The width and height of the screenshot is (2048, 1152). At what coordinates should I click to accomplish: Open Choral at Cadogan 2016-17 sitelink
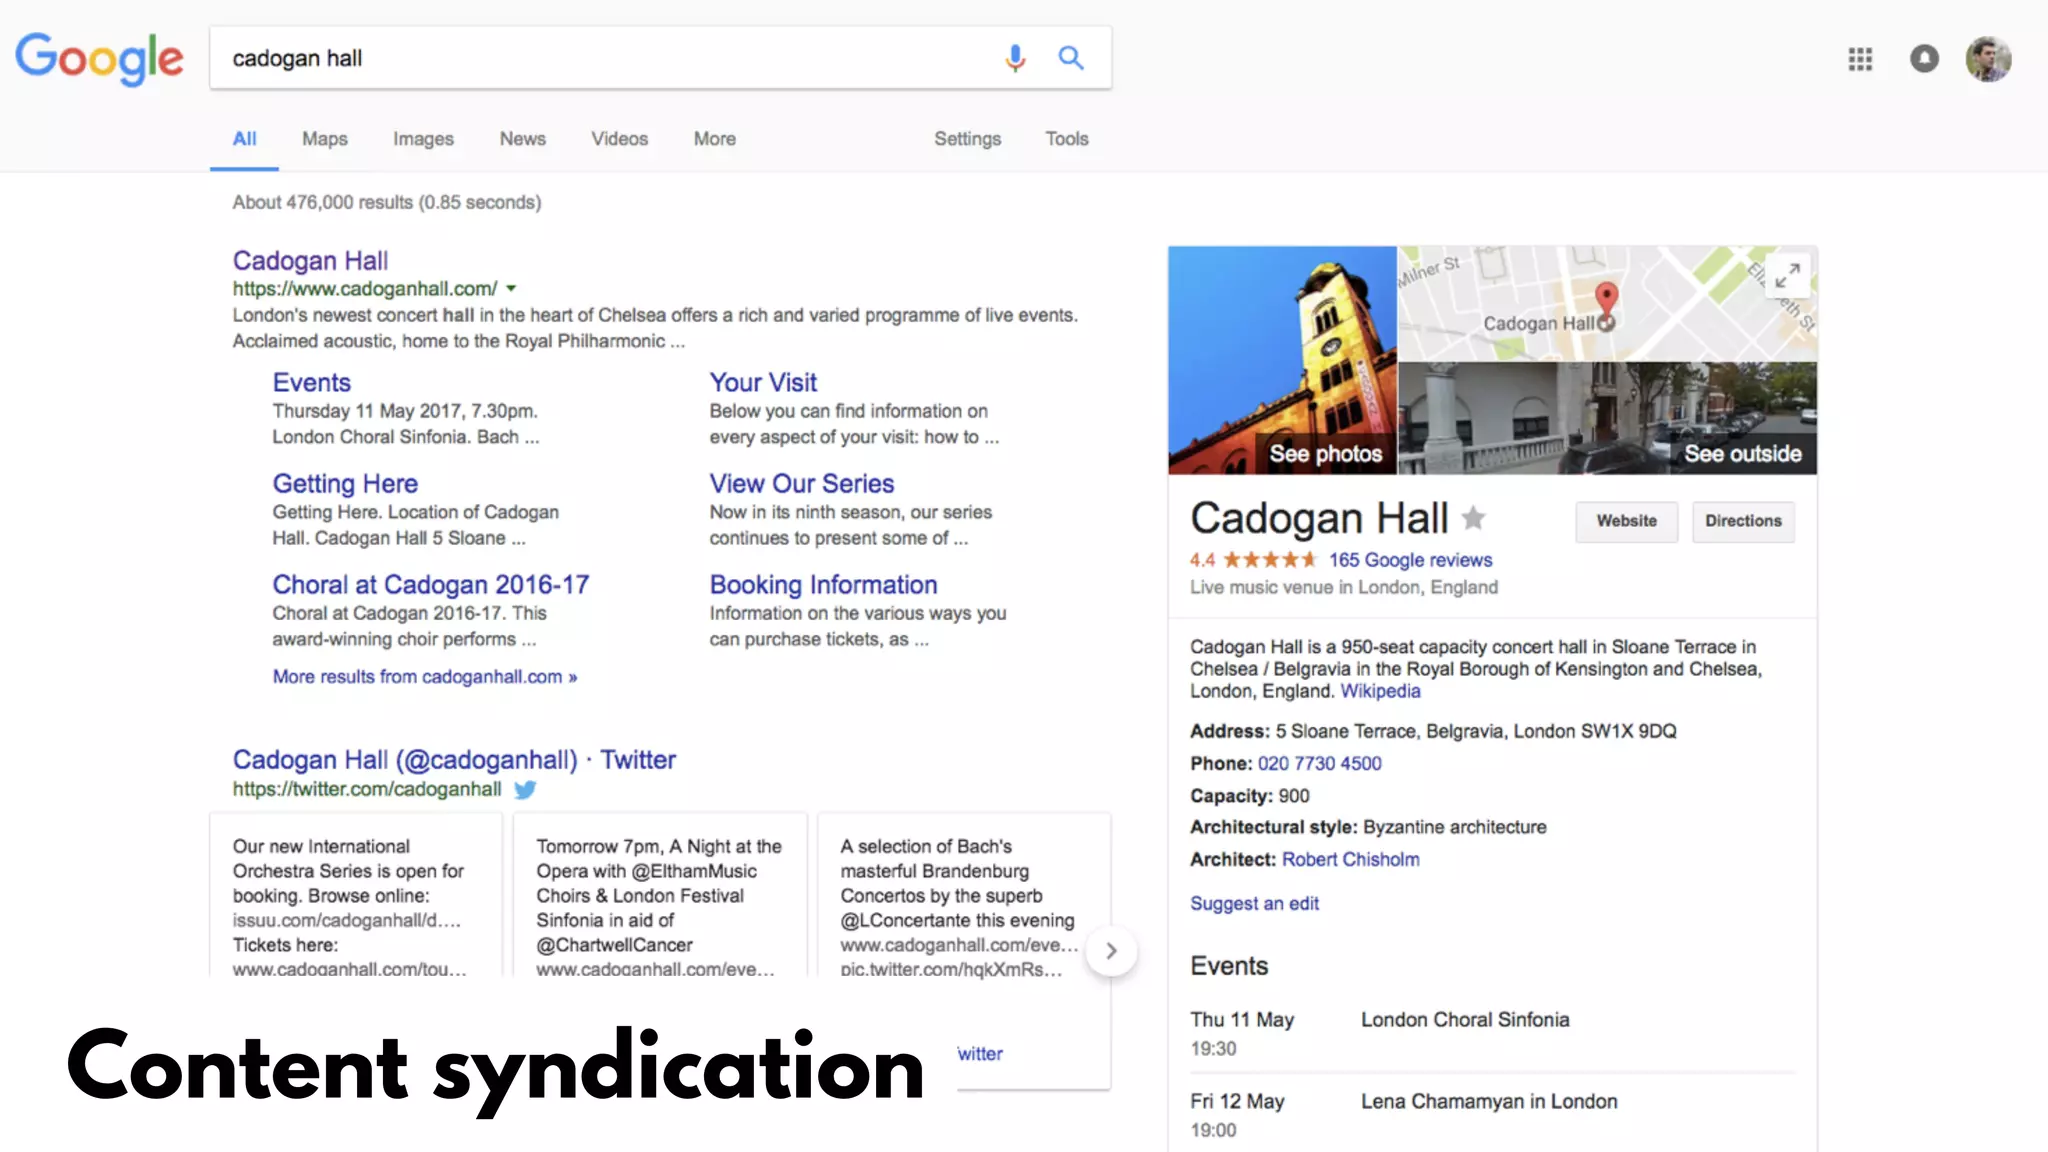coord(431,585)
